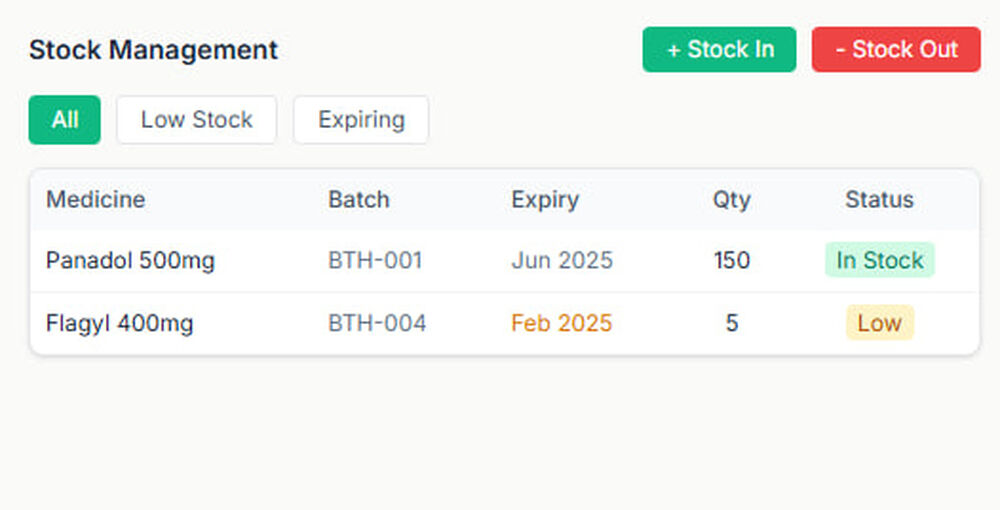Click the orange Feb 2025 expiry date
This screenshot has height=510, width=1000.
pos(561,324)
